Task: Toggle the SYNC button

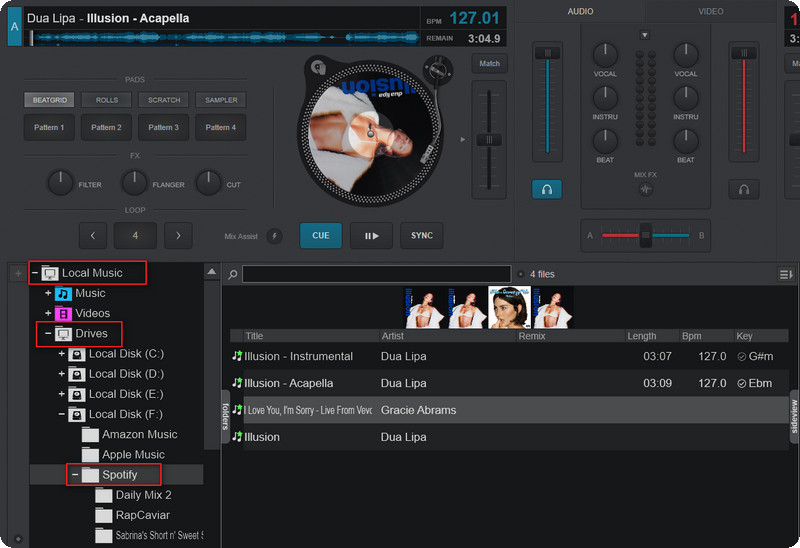Action: click(421, 236)
